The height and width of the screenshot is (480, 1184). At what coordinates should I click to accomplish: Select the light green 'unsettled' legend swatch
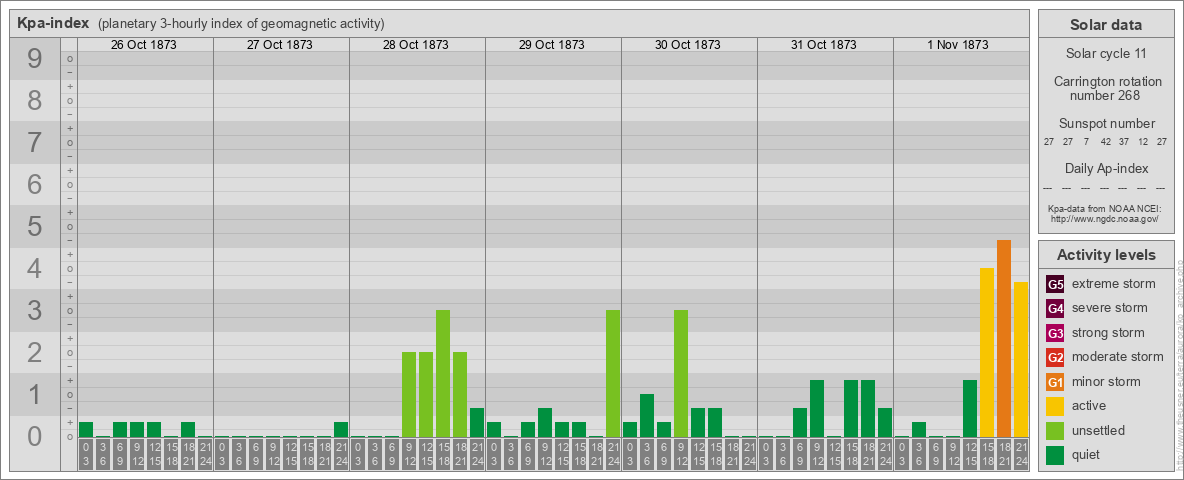pos(1055,430)
